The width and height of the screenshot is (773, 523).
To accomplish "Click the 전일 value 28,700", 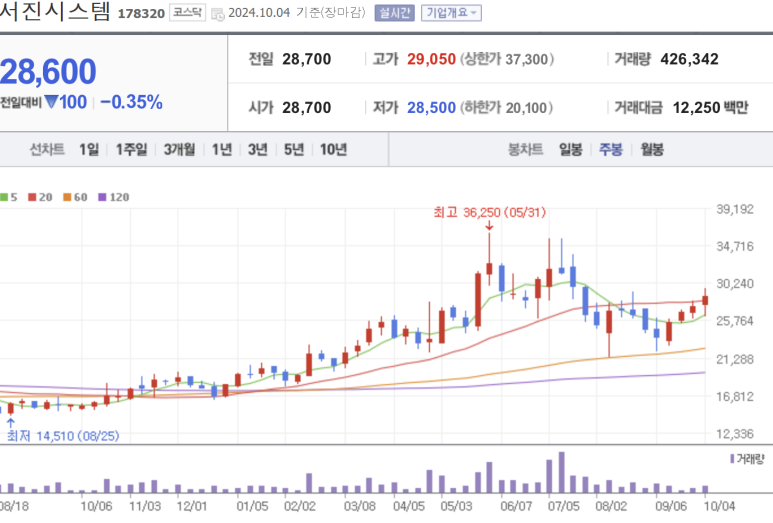I will click(307, 59).
